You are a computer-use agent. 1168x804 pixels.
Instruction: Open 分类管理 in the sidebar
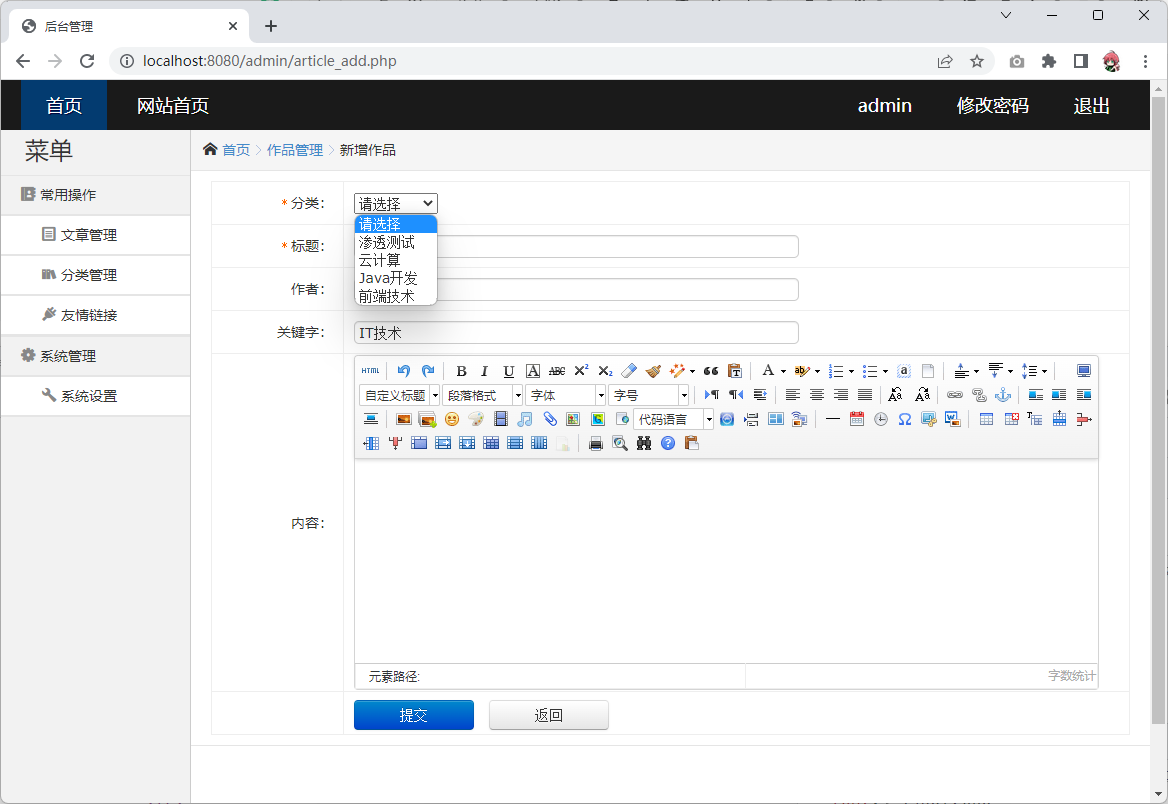88,275
